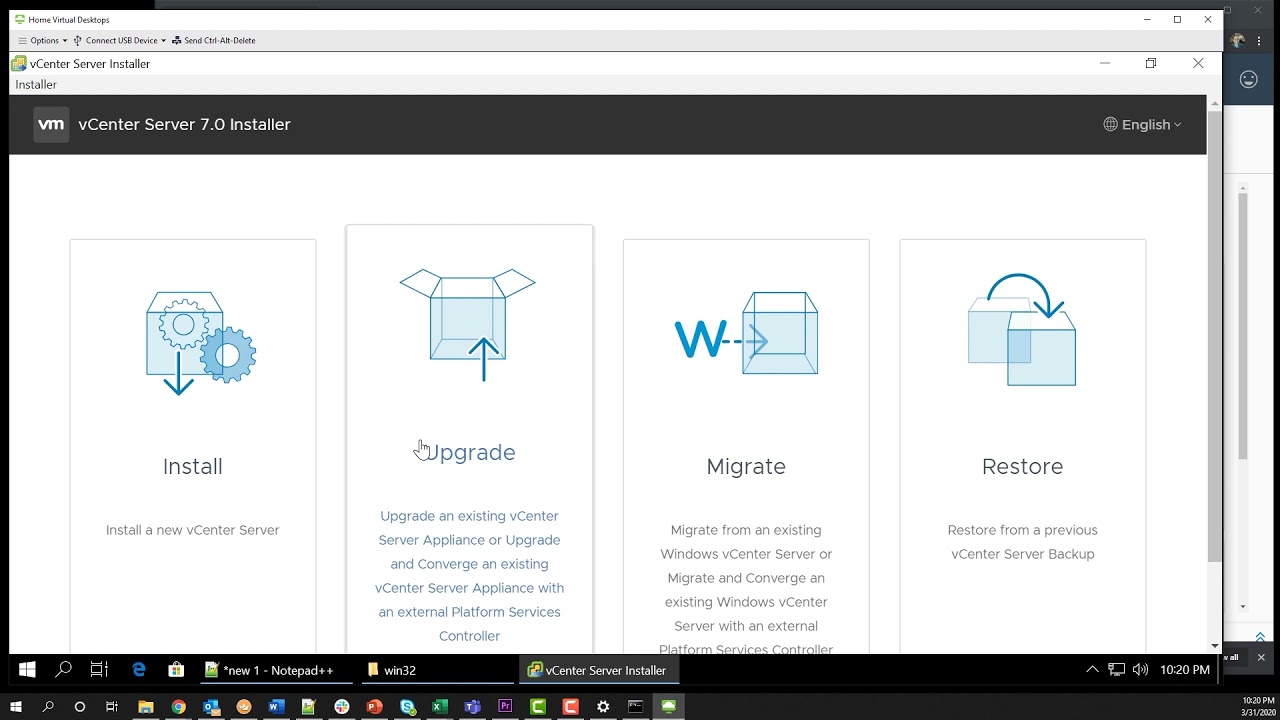The height and width of the screenshot is (720, 1280).
Task: Open host File Explorer taskbar icon
Action: [x=146, y=706]
